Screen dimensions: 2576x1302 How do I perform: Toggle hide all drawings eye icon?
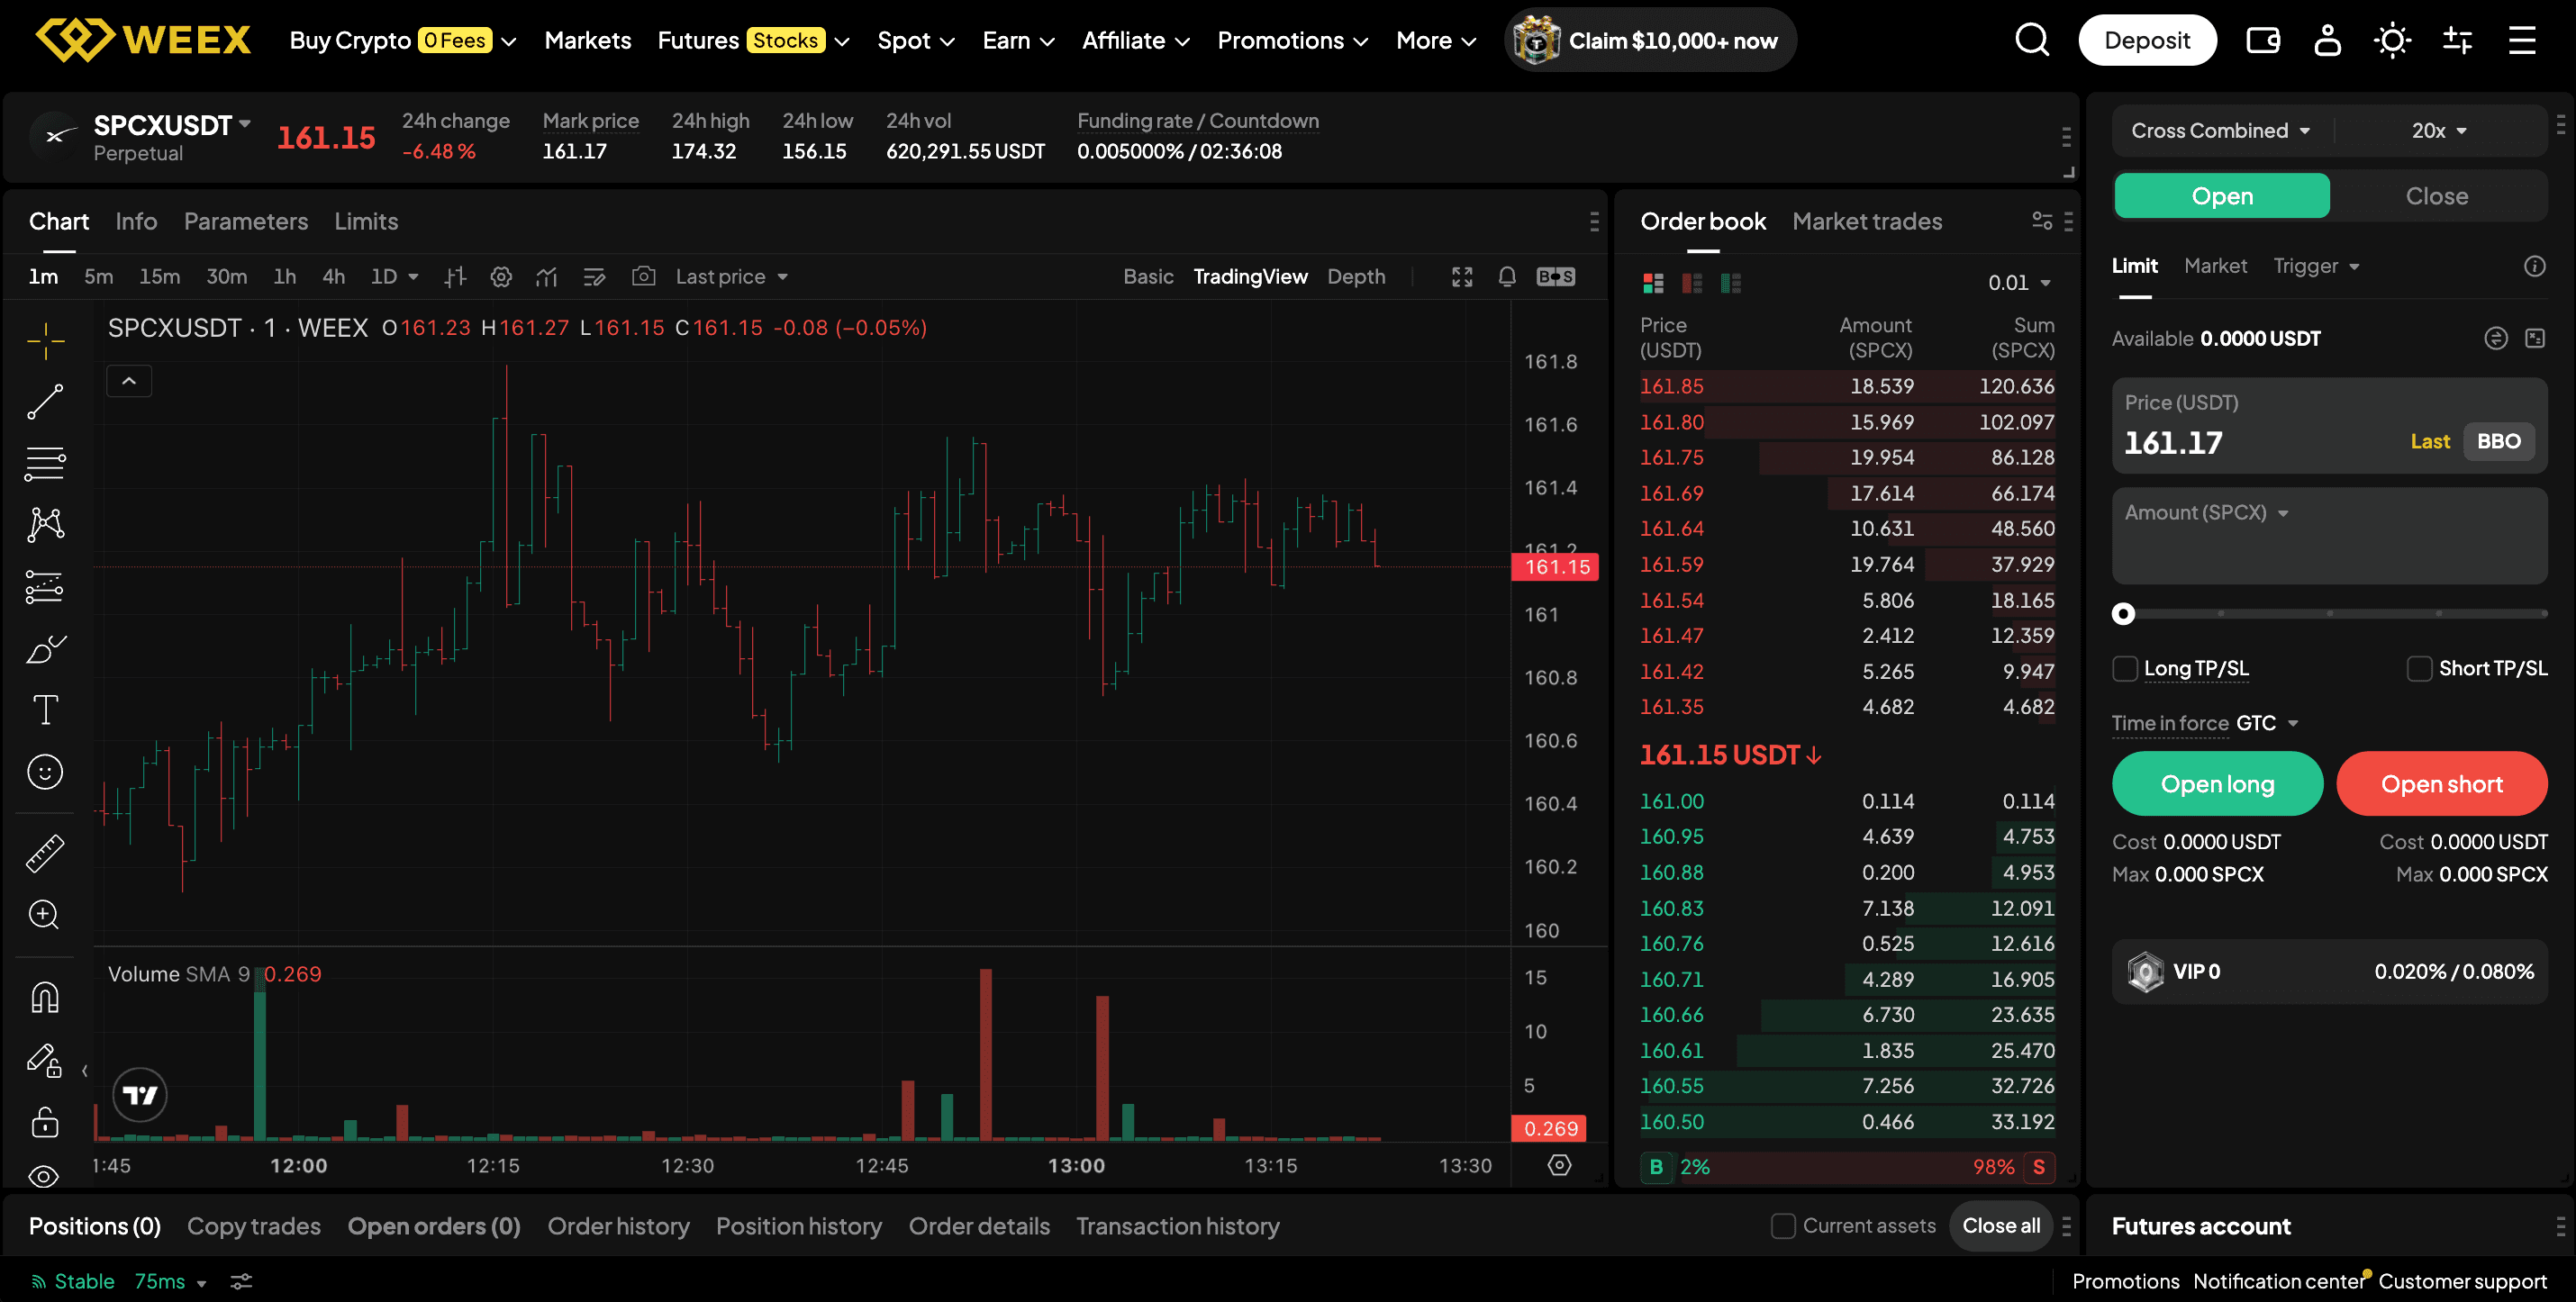point(45,1177)
